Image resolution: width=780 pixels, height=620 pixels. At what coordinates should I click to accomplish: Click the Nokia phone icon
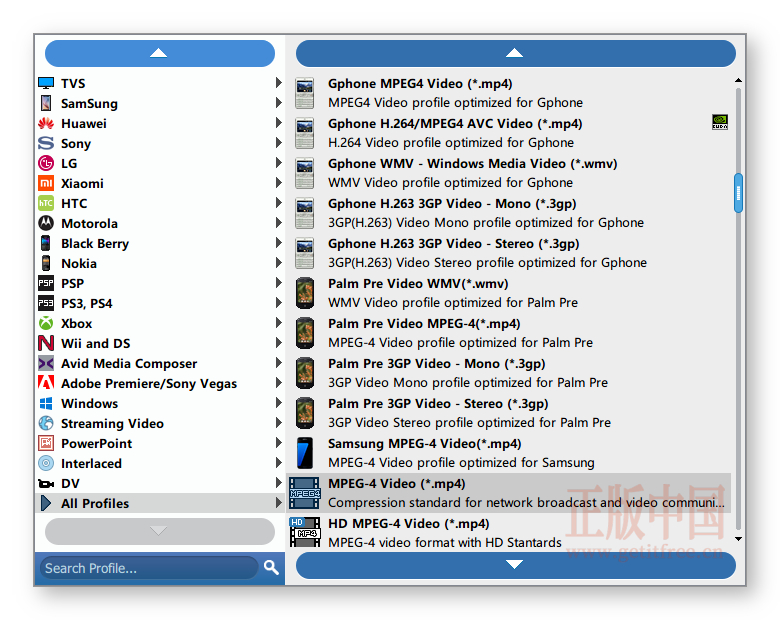[x=46, y=263]
